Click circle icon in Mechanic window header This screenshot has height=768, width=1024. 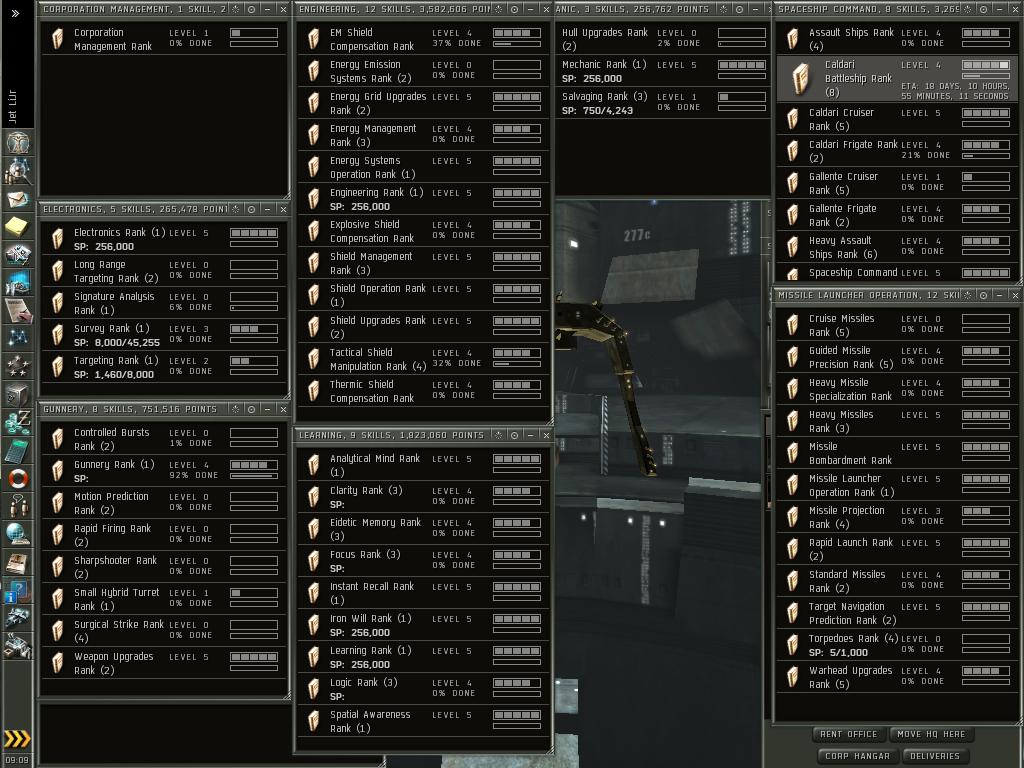click(739, 9)
